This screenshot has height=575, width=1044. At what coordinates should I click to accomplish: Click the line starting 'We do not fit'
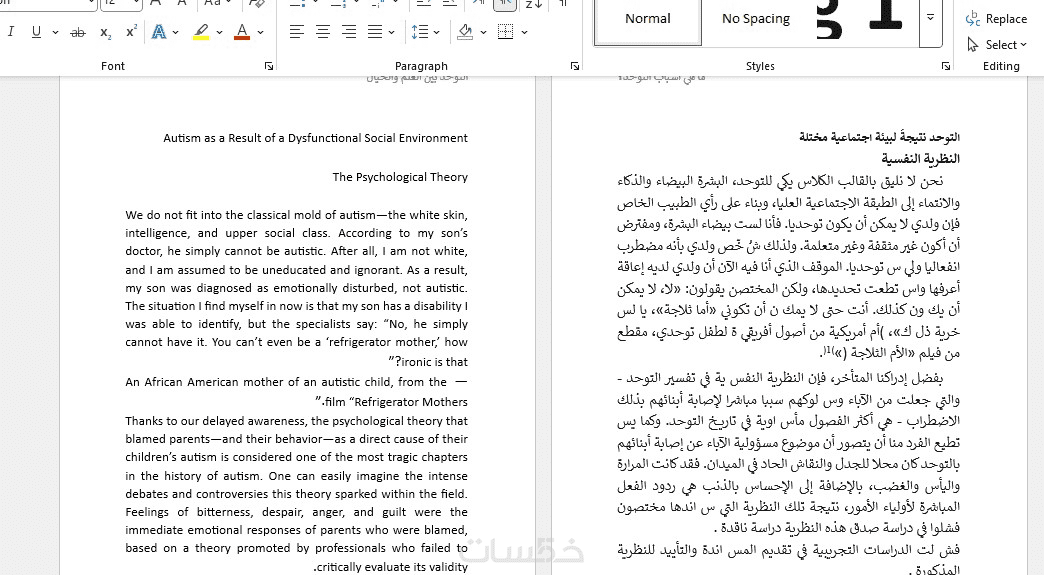pos(296,215)
